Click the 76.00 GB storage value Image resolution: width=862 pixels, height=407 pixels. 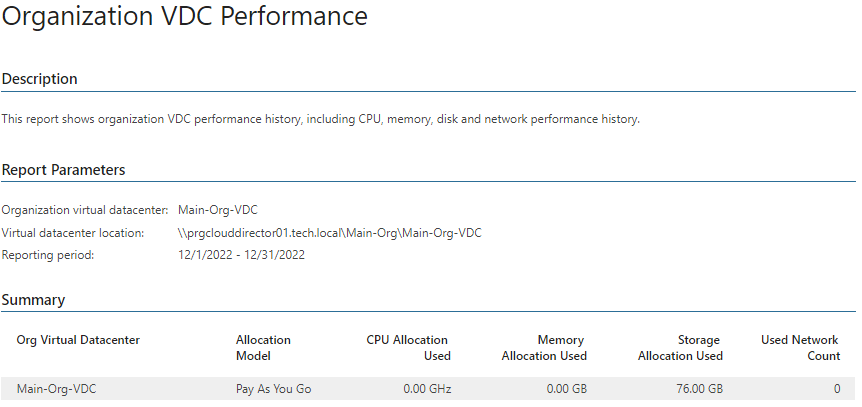coord(699,389)
